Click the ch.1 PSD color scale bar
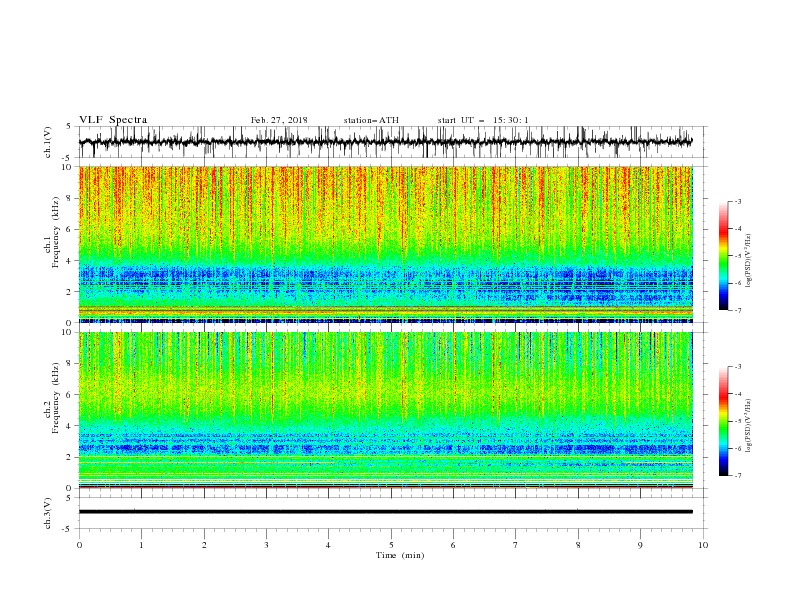 pos(723,256)
